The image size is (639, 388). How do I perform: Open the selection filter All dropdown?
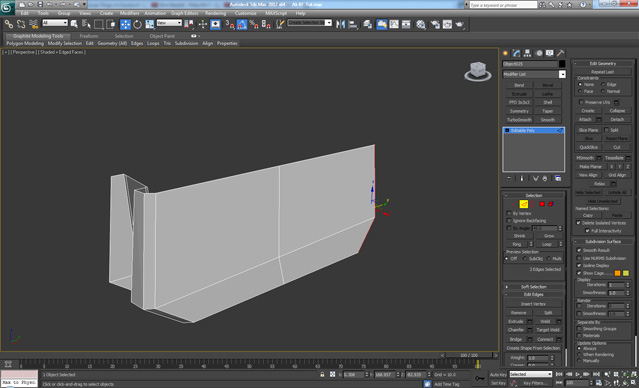point(55,23)
